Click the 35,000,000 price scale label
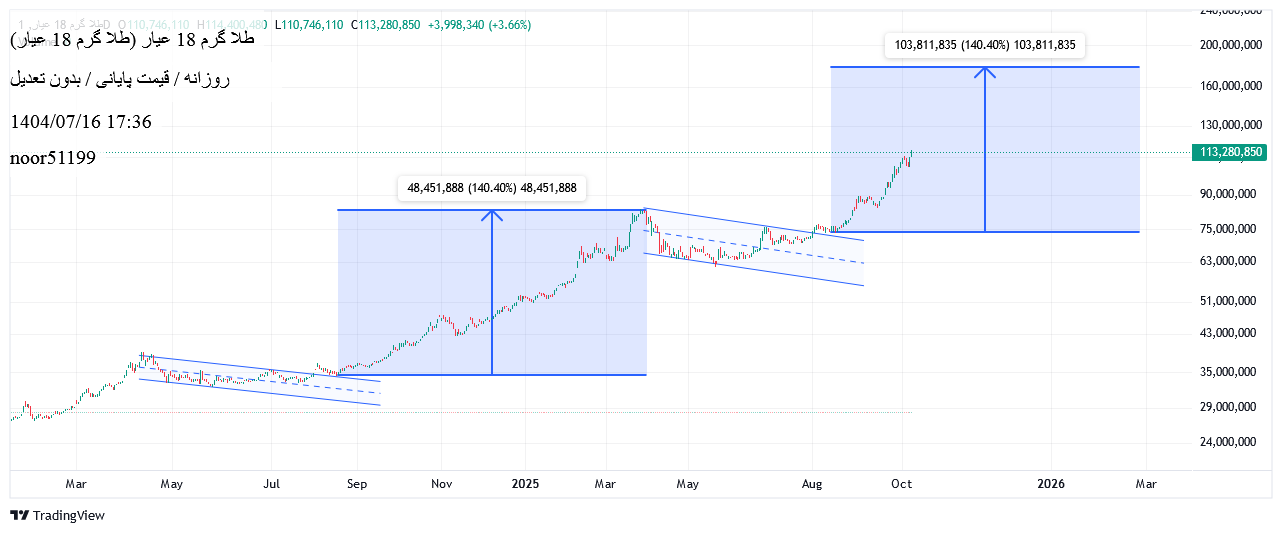 [1228, 372]
